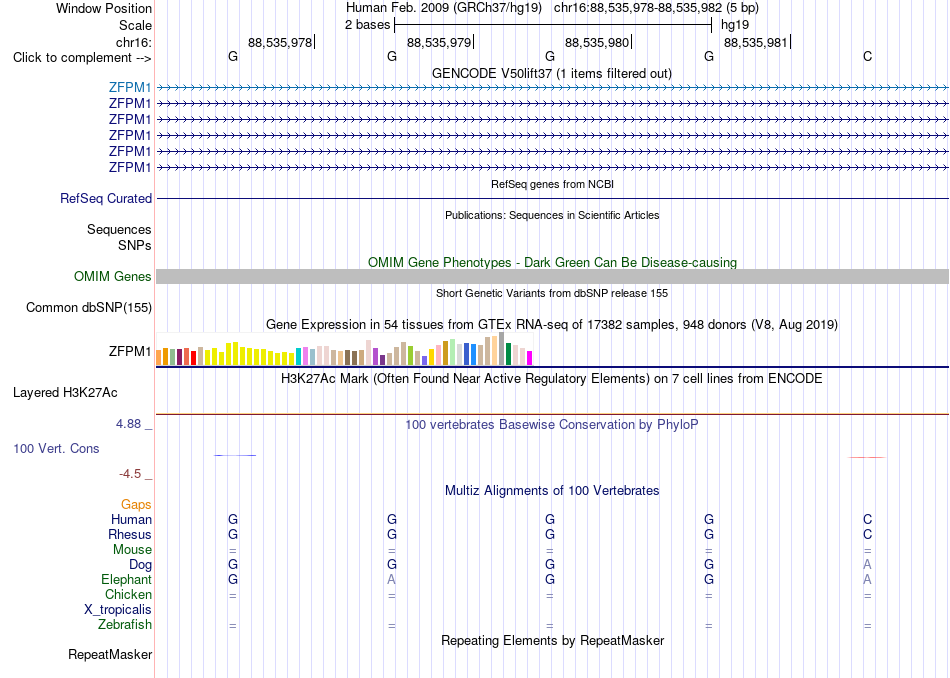Screen dimensions: 950x678
Task: Open 'RefSeq genes from NCBI' track title
Action: coord(552,184)
